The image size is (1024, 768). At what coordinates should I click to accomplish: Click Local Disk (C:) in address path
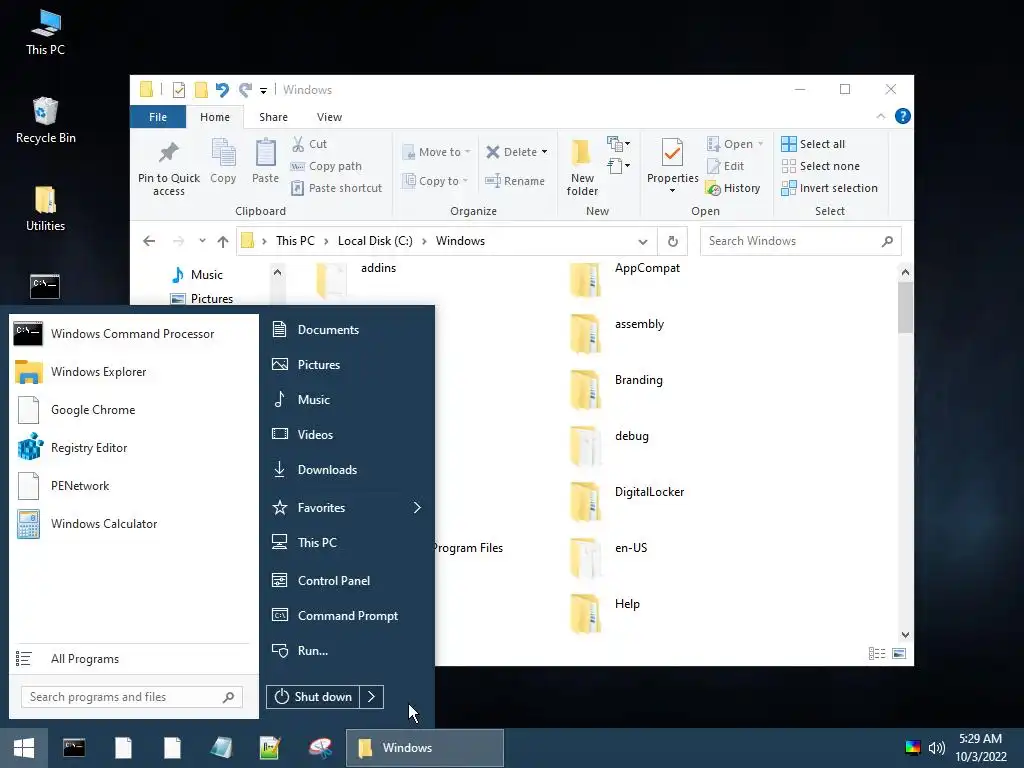375,241
